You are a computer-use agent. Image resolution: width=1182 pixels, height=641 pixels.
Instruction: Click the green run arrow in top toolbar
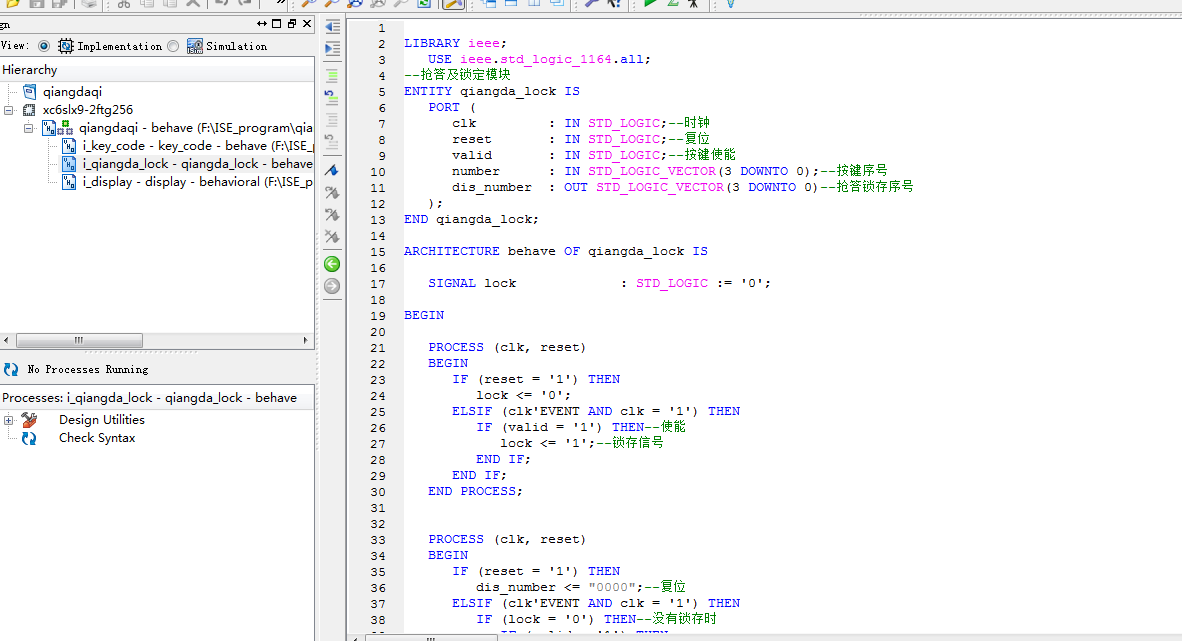[x=650, y=4]
